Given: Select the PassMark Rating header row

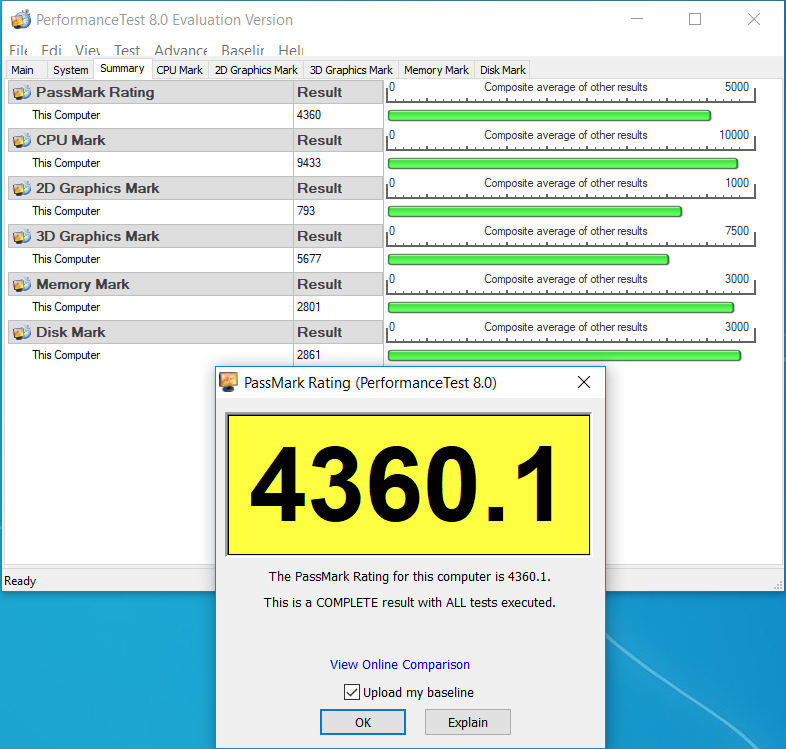Looking at the screenshot, I should point(195,92).
